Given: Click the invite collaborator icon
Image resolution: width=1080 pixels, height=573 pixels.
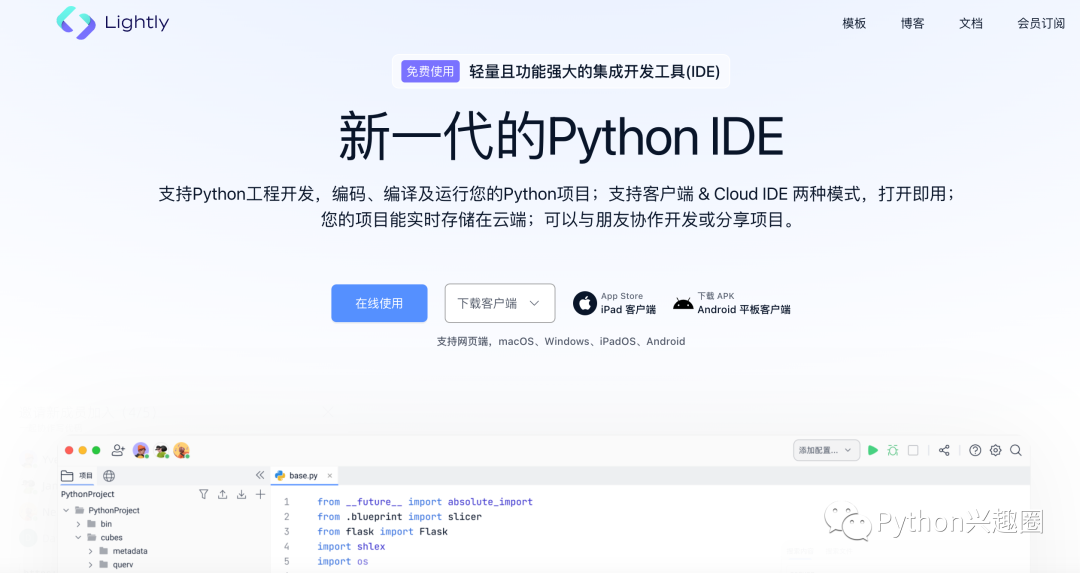Looking at the screenshot, I should coord(118,450).
